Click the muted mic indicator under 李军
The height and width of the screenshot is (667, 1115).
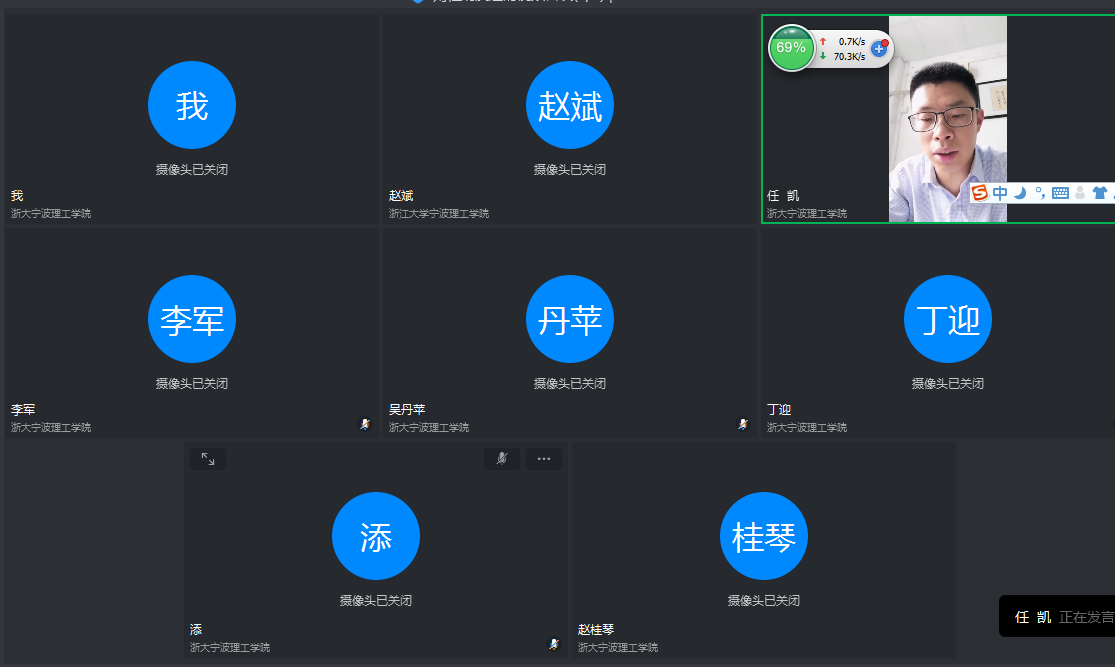pos(365,424)
